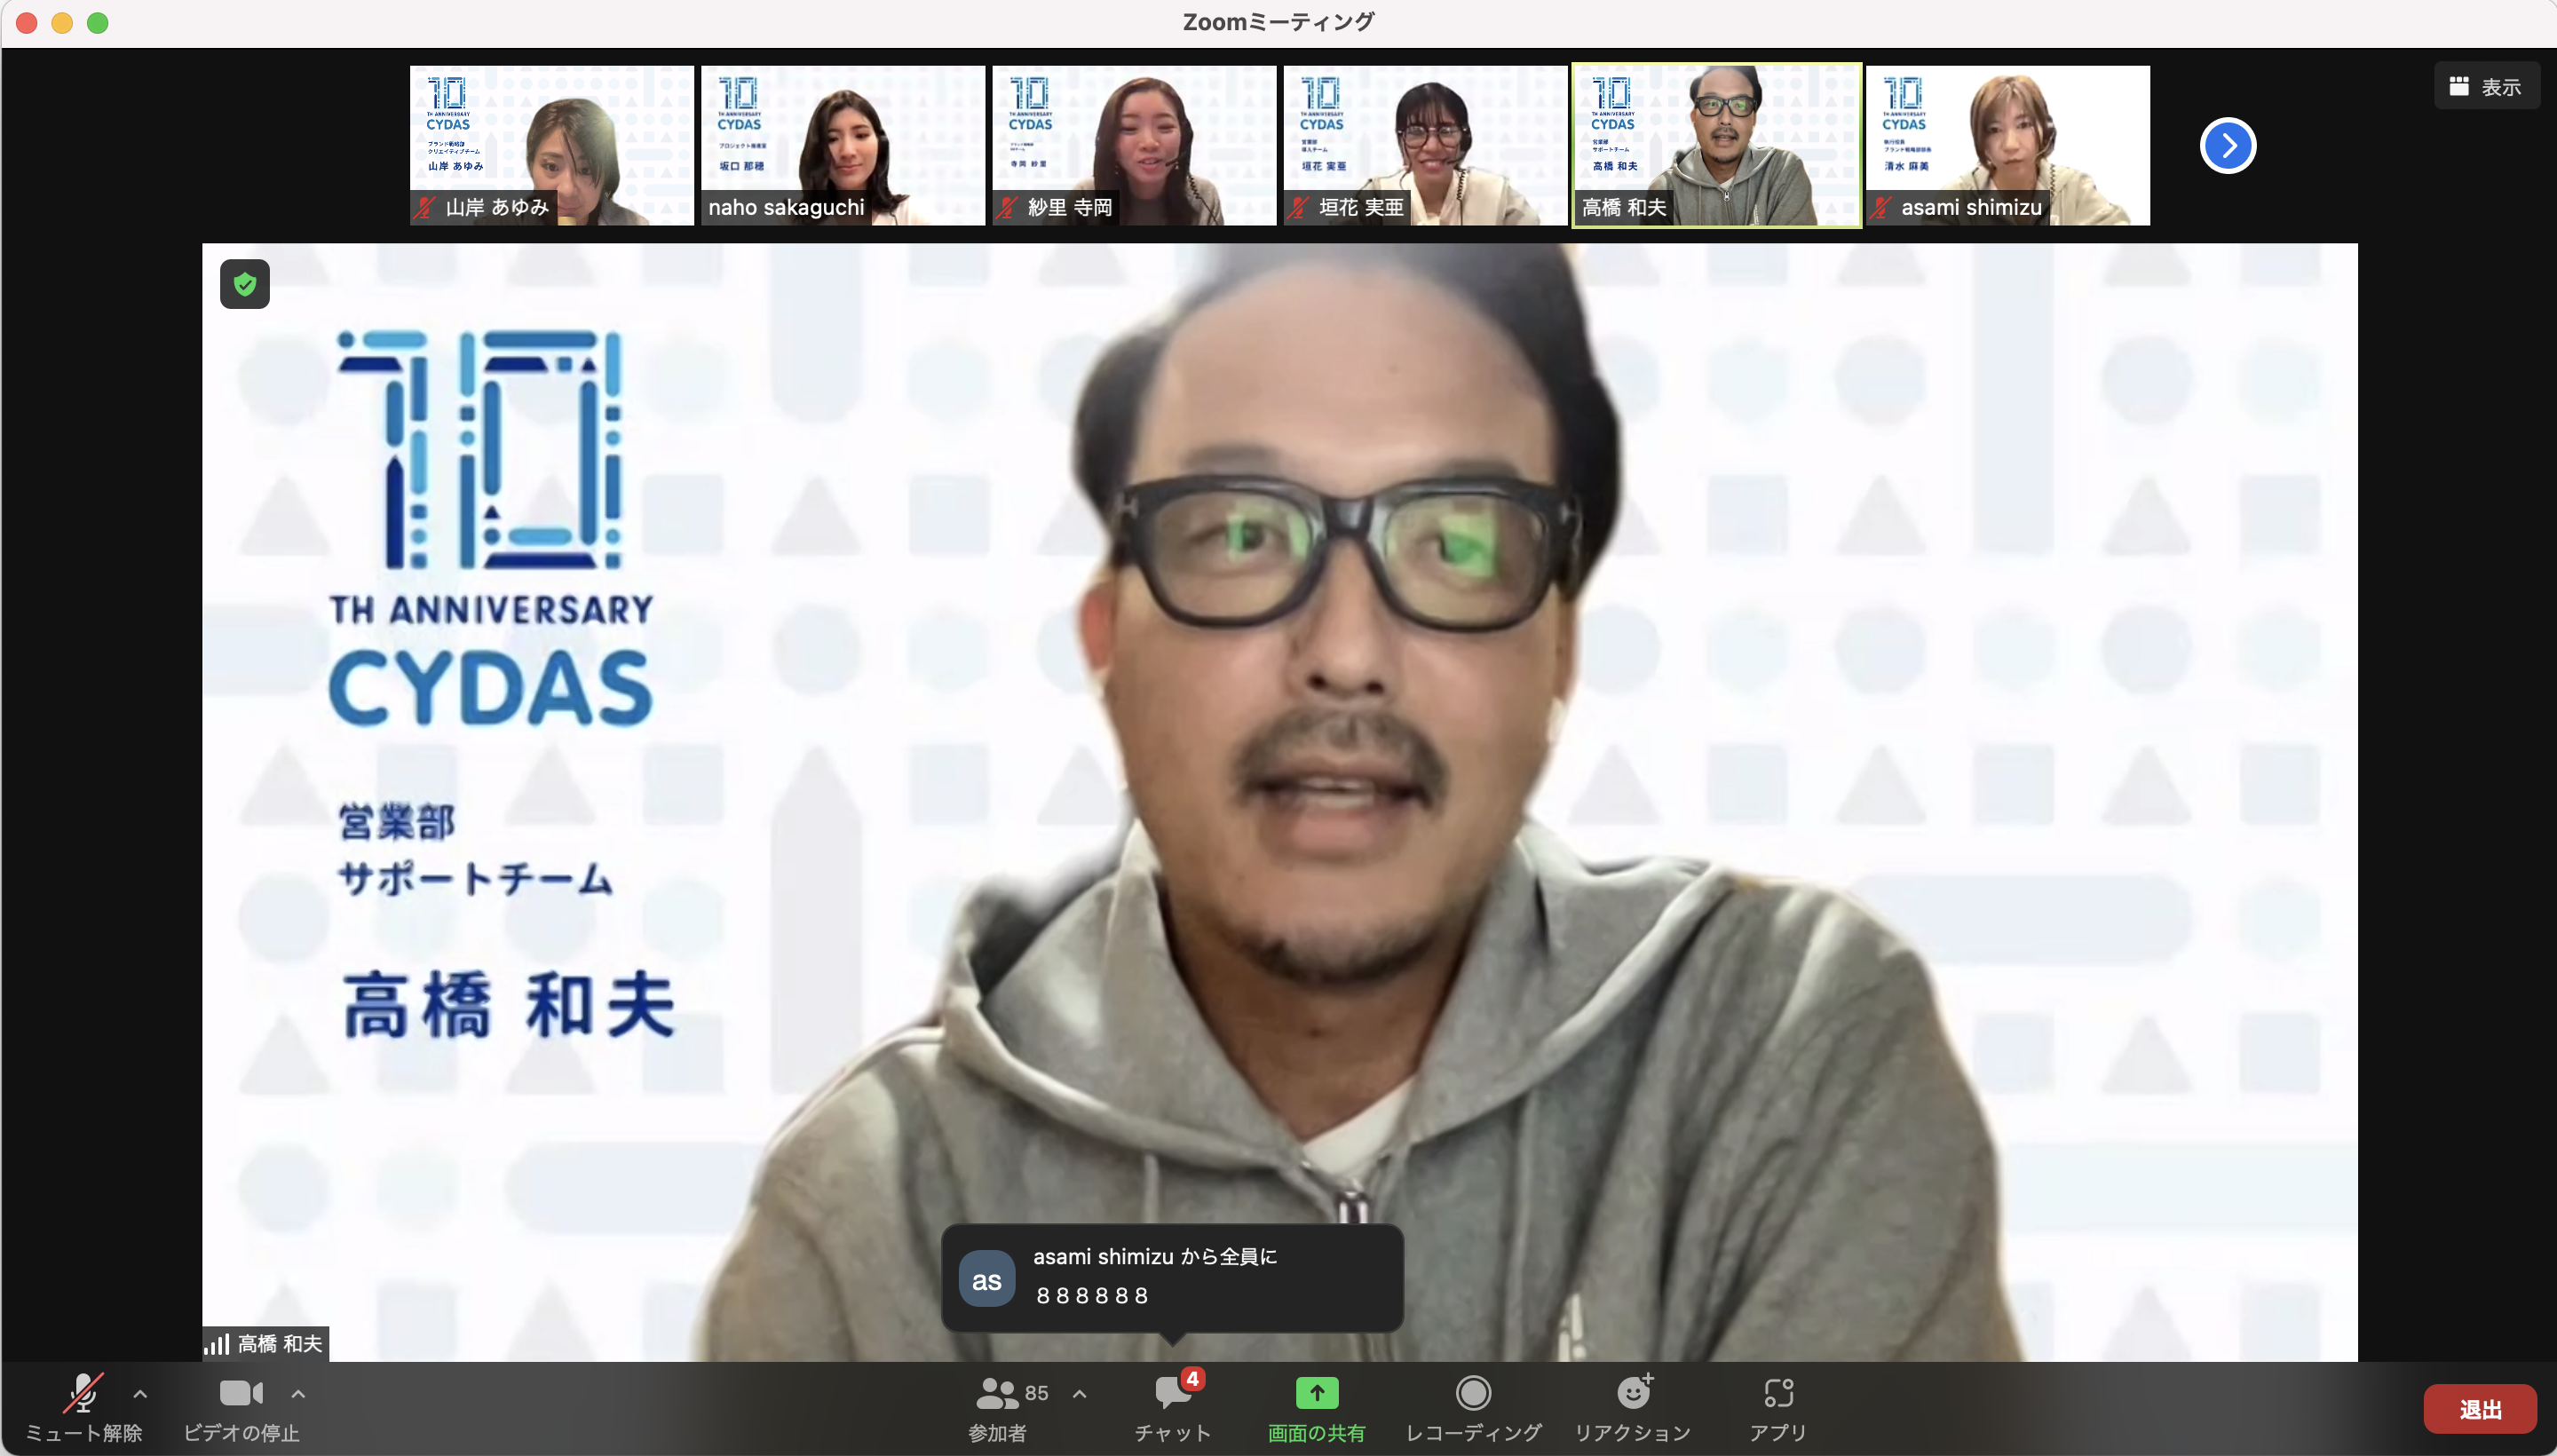Viewport: 2557px width, 1456px height.
Task: Select 垣花 実亜 video thumbnail
Action: [1425, 146]
